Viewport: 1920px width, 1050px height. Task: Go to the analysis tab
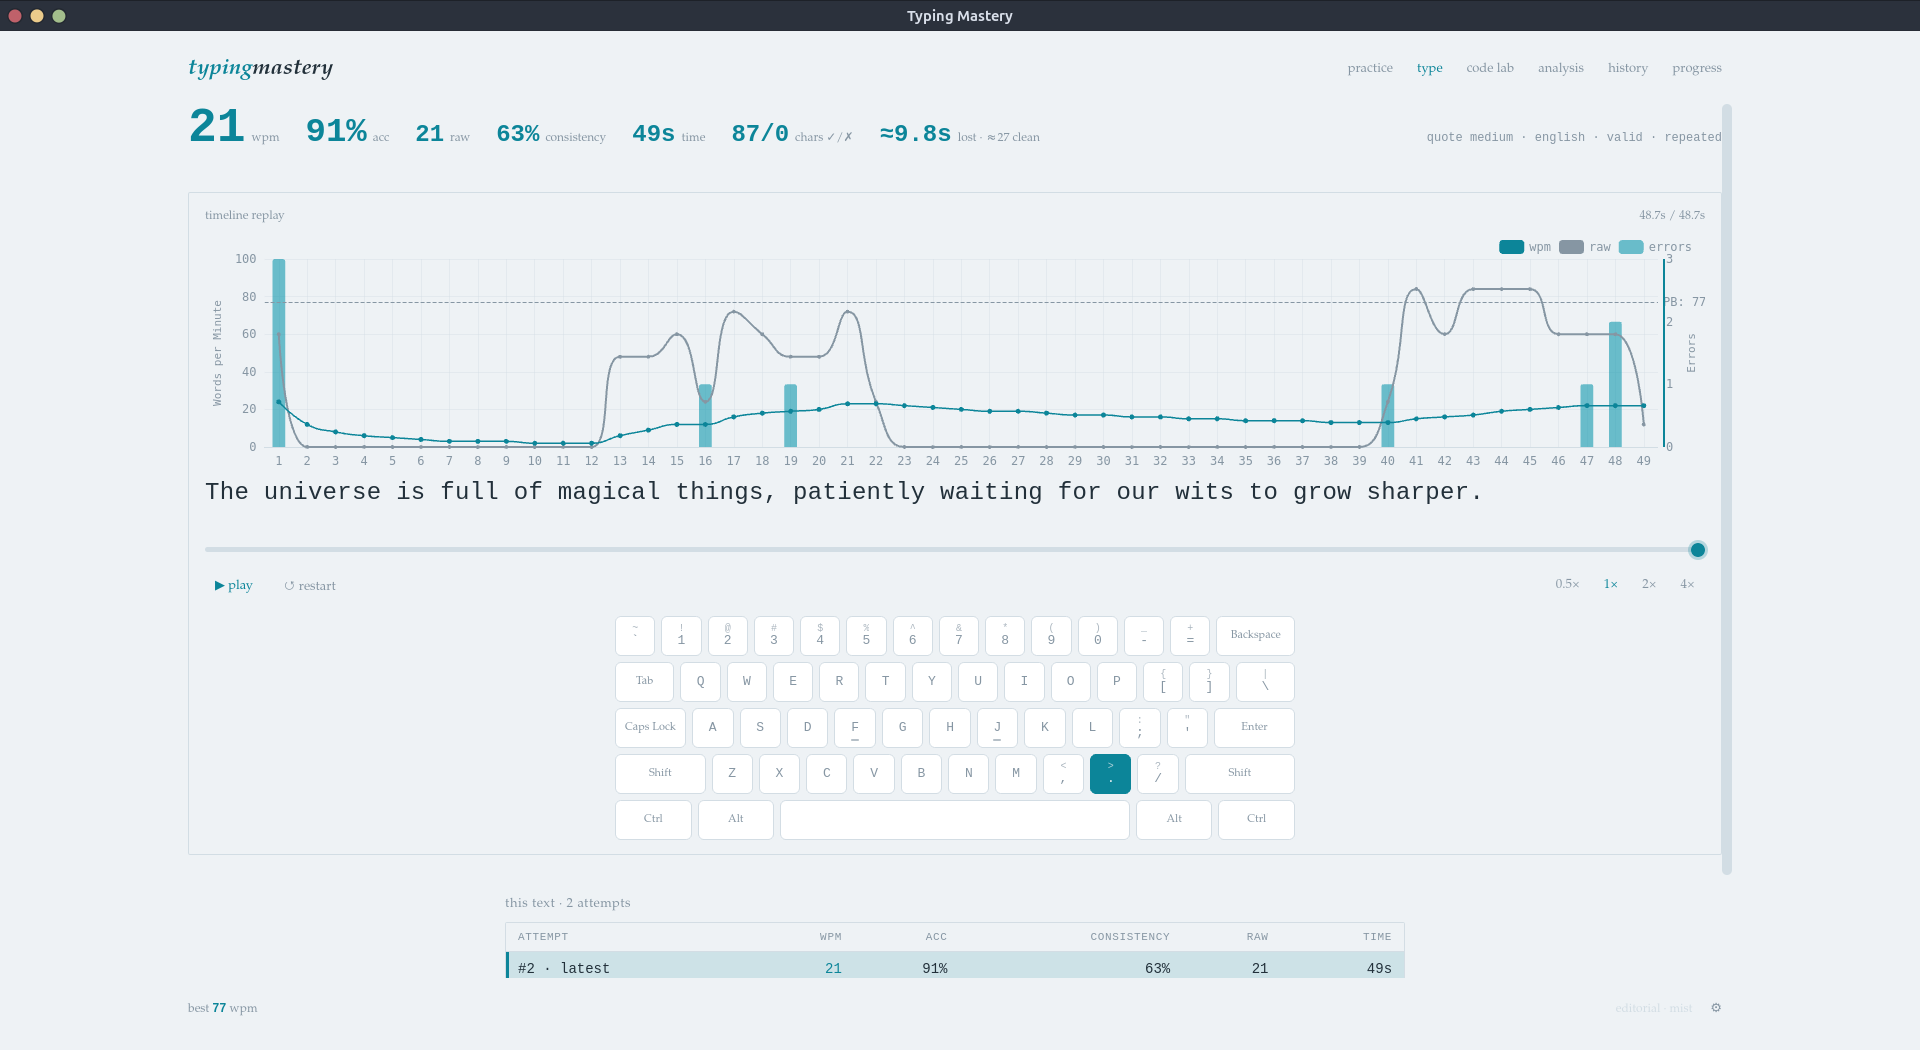pyautogui.click(x=1560, y=68)
